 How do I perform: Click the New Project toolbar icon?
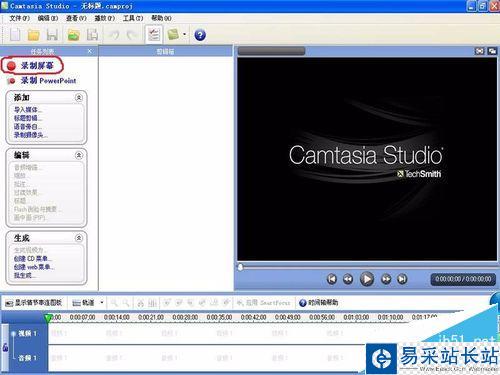(x=15, y=35)
